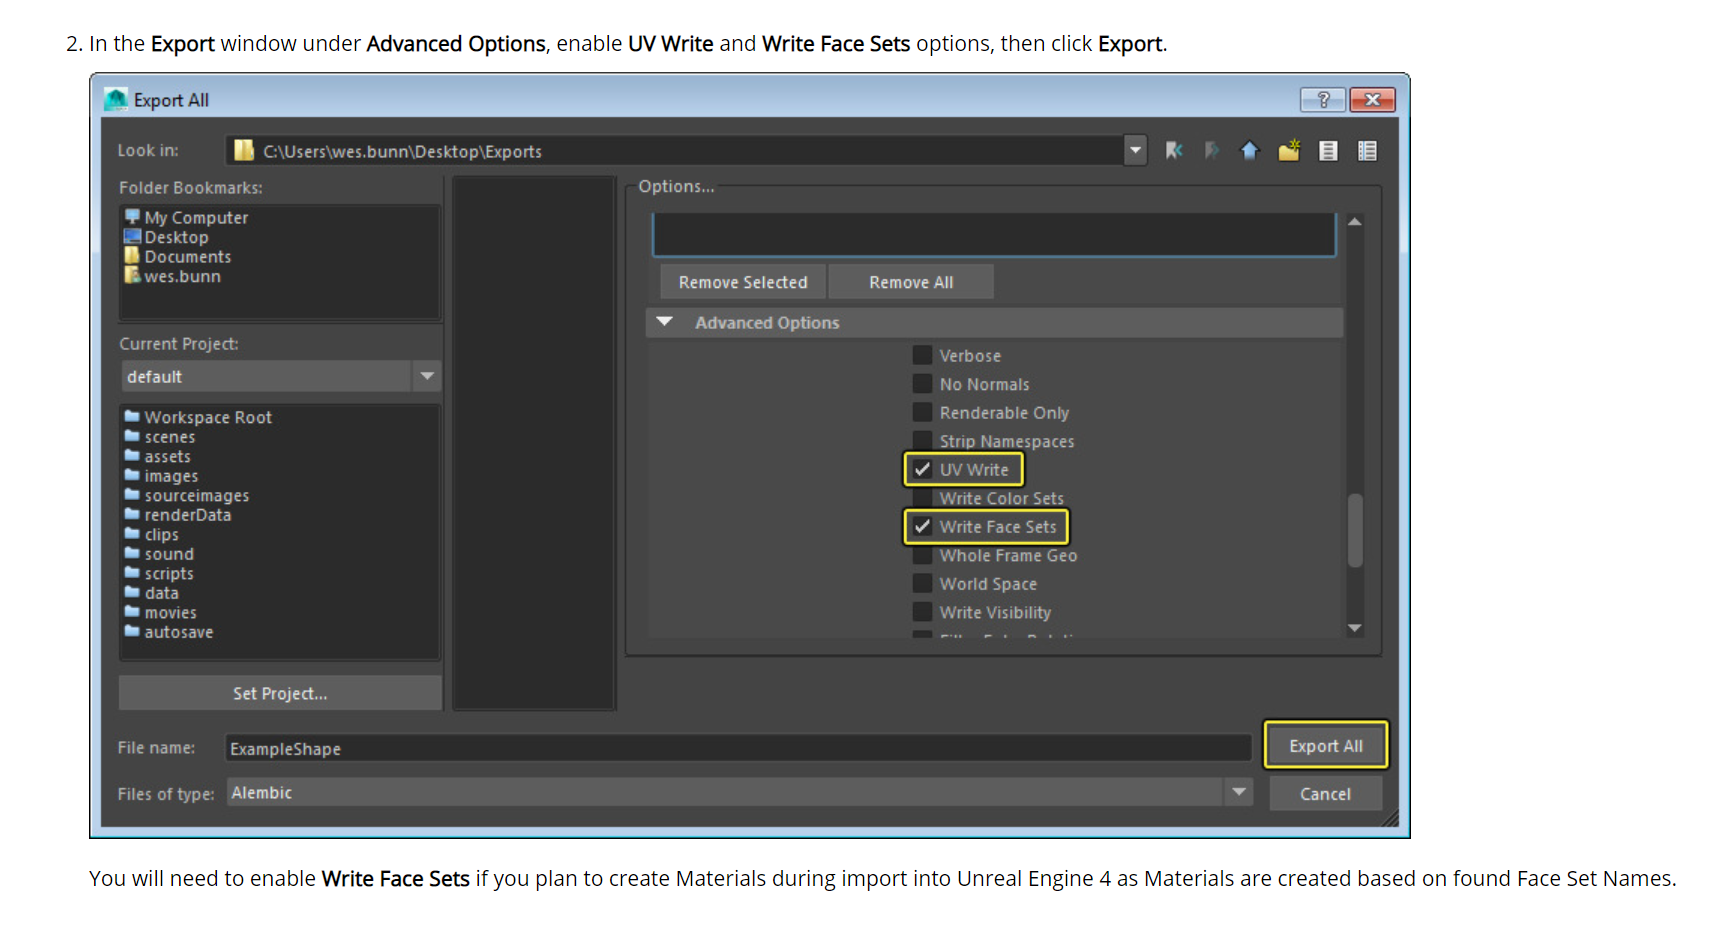Go up one directory level
The width and height of the screenshot is (1735, 940).
point(1249,150)
